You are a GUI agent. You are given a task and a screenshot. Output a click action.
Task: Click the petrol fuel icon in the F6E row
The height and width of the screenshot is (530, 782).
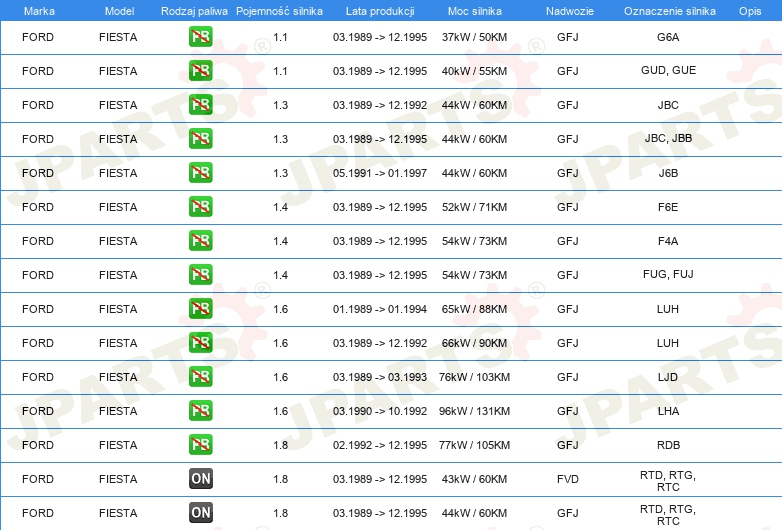click(200, 207)
